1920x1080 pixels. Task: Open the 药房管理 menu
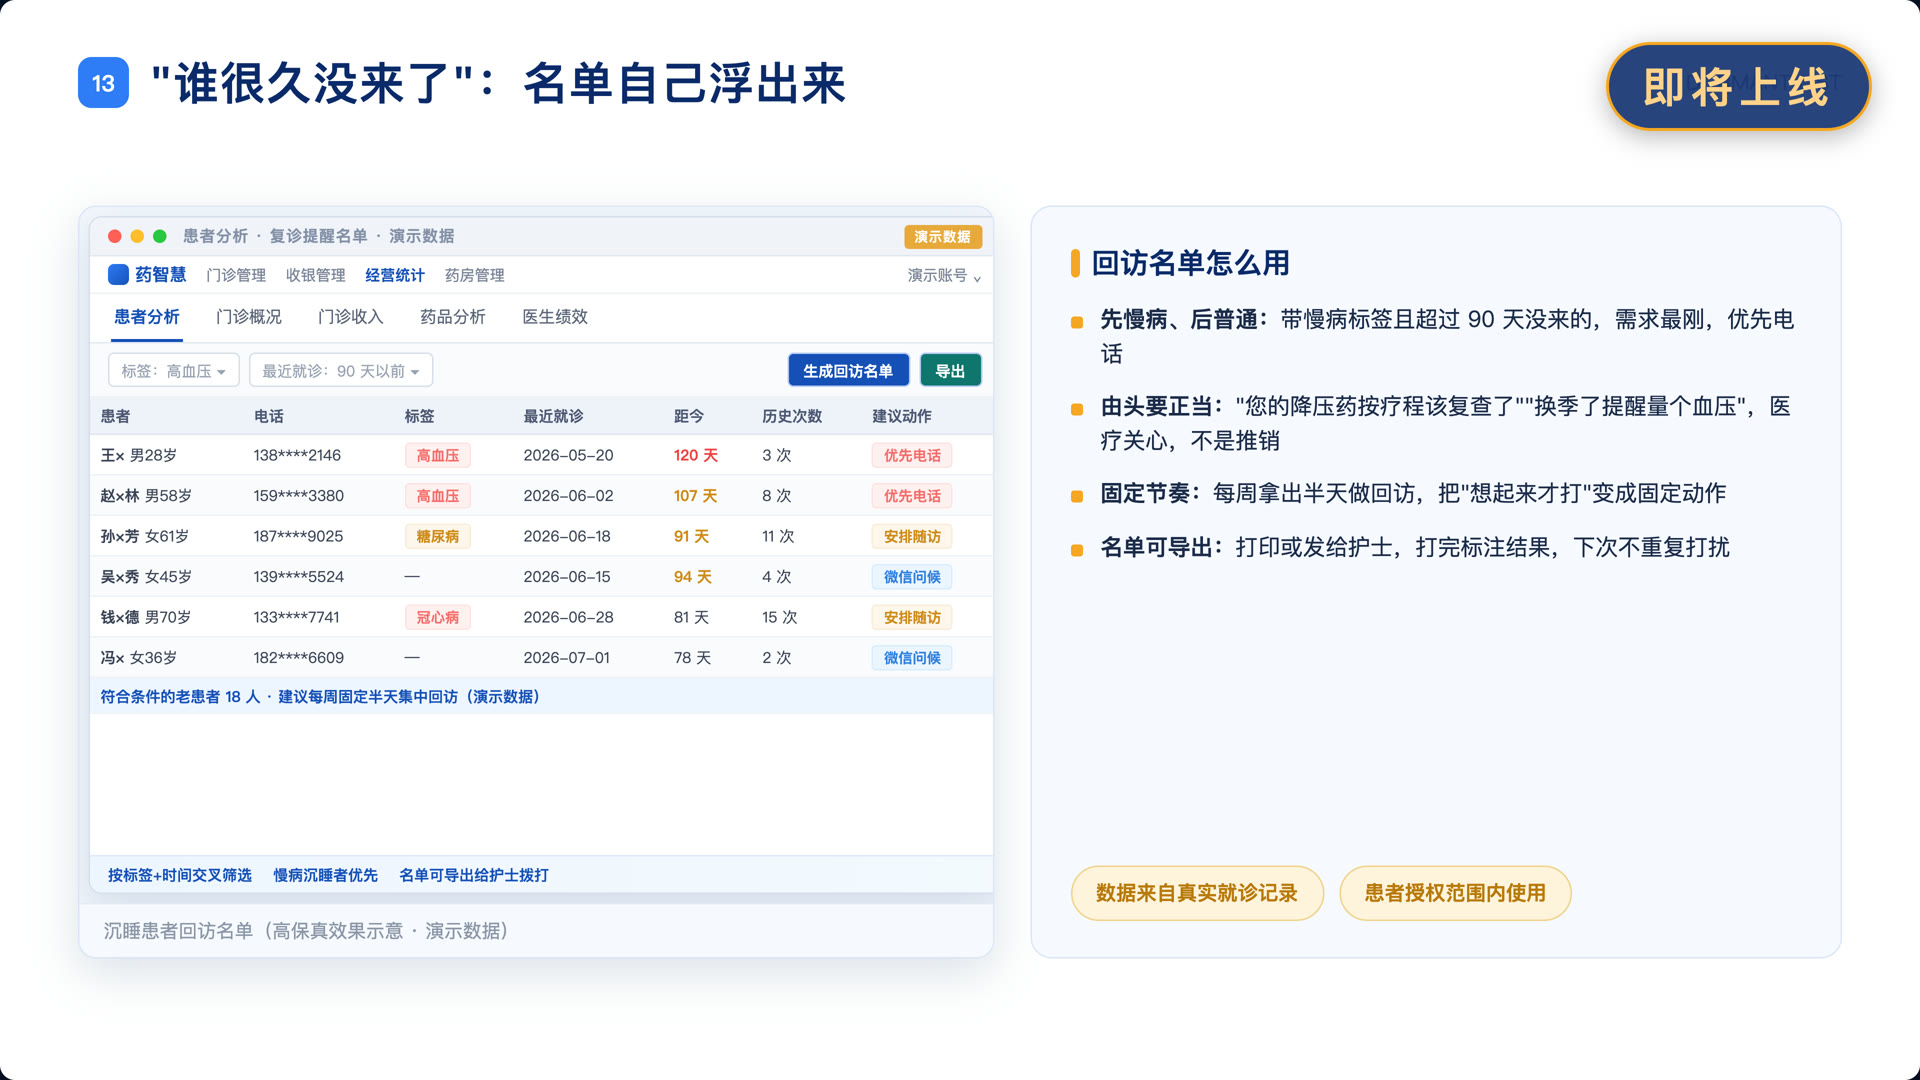[x=474, y=276]
